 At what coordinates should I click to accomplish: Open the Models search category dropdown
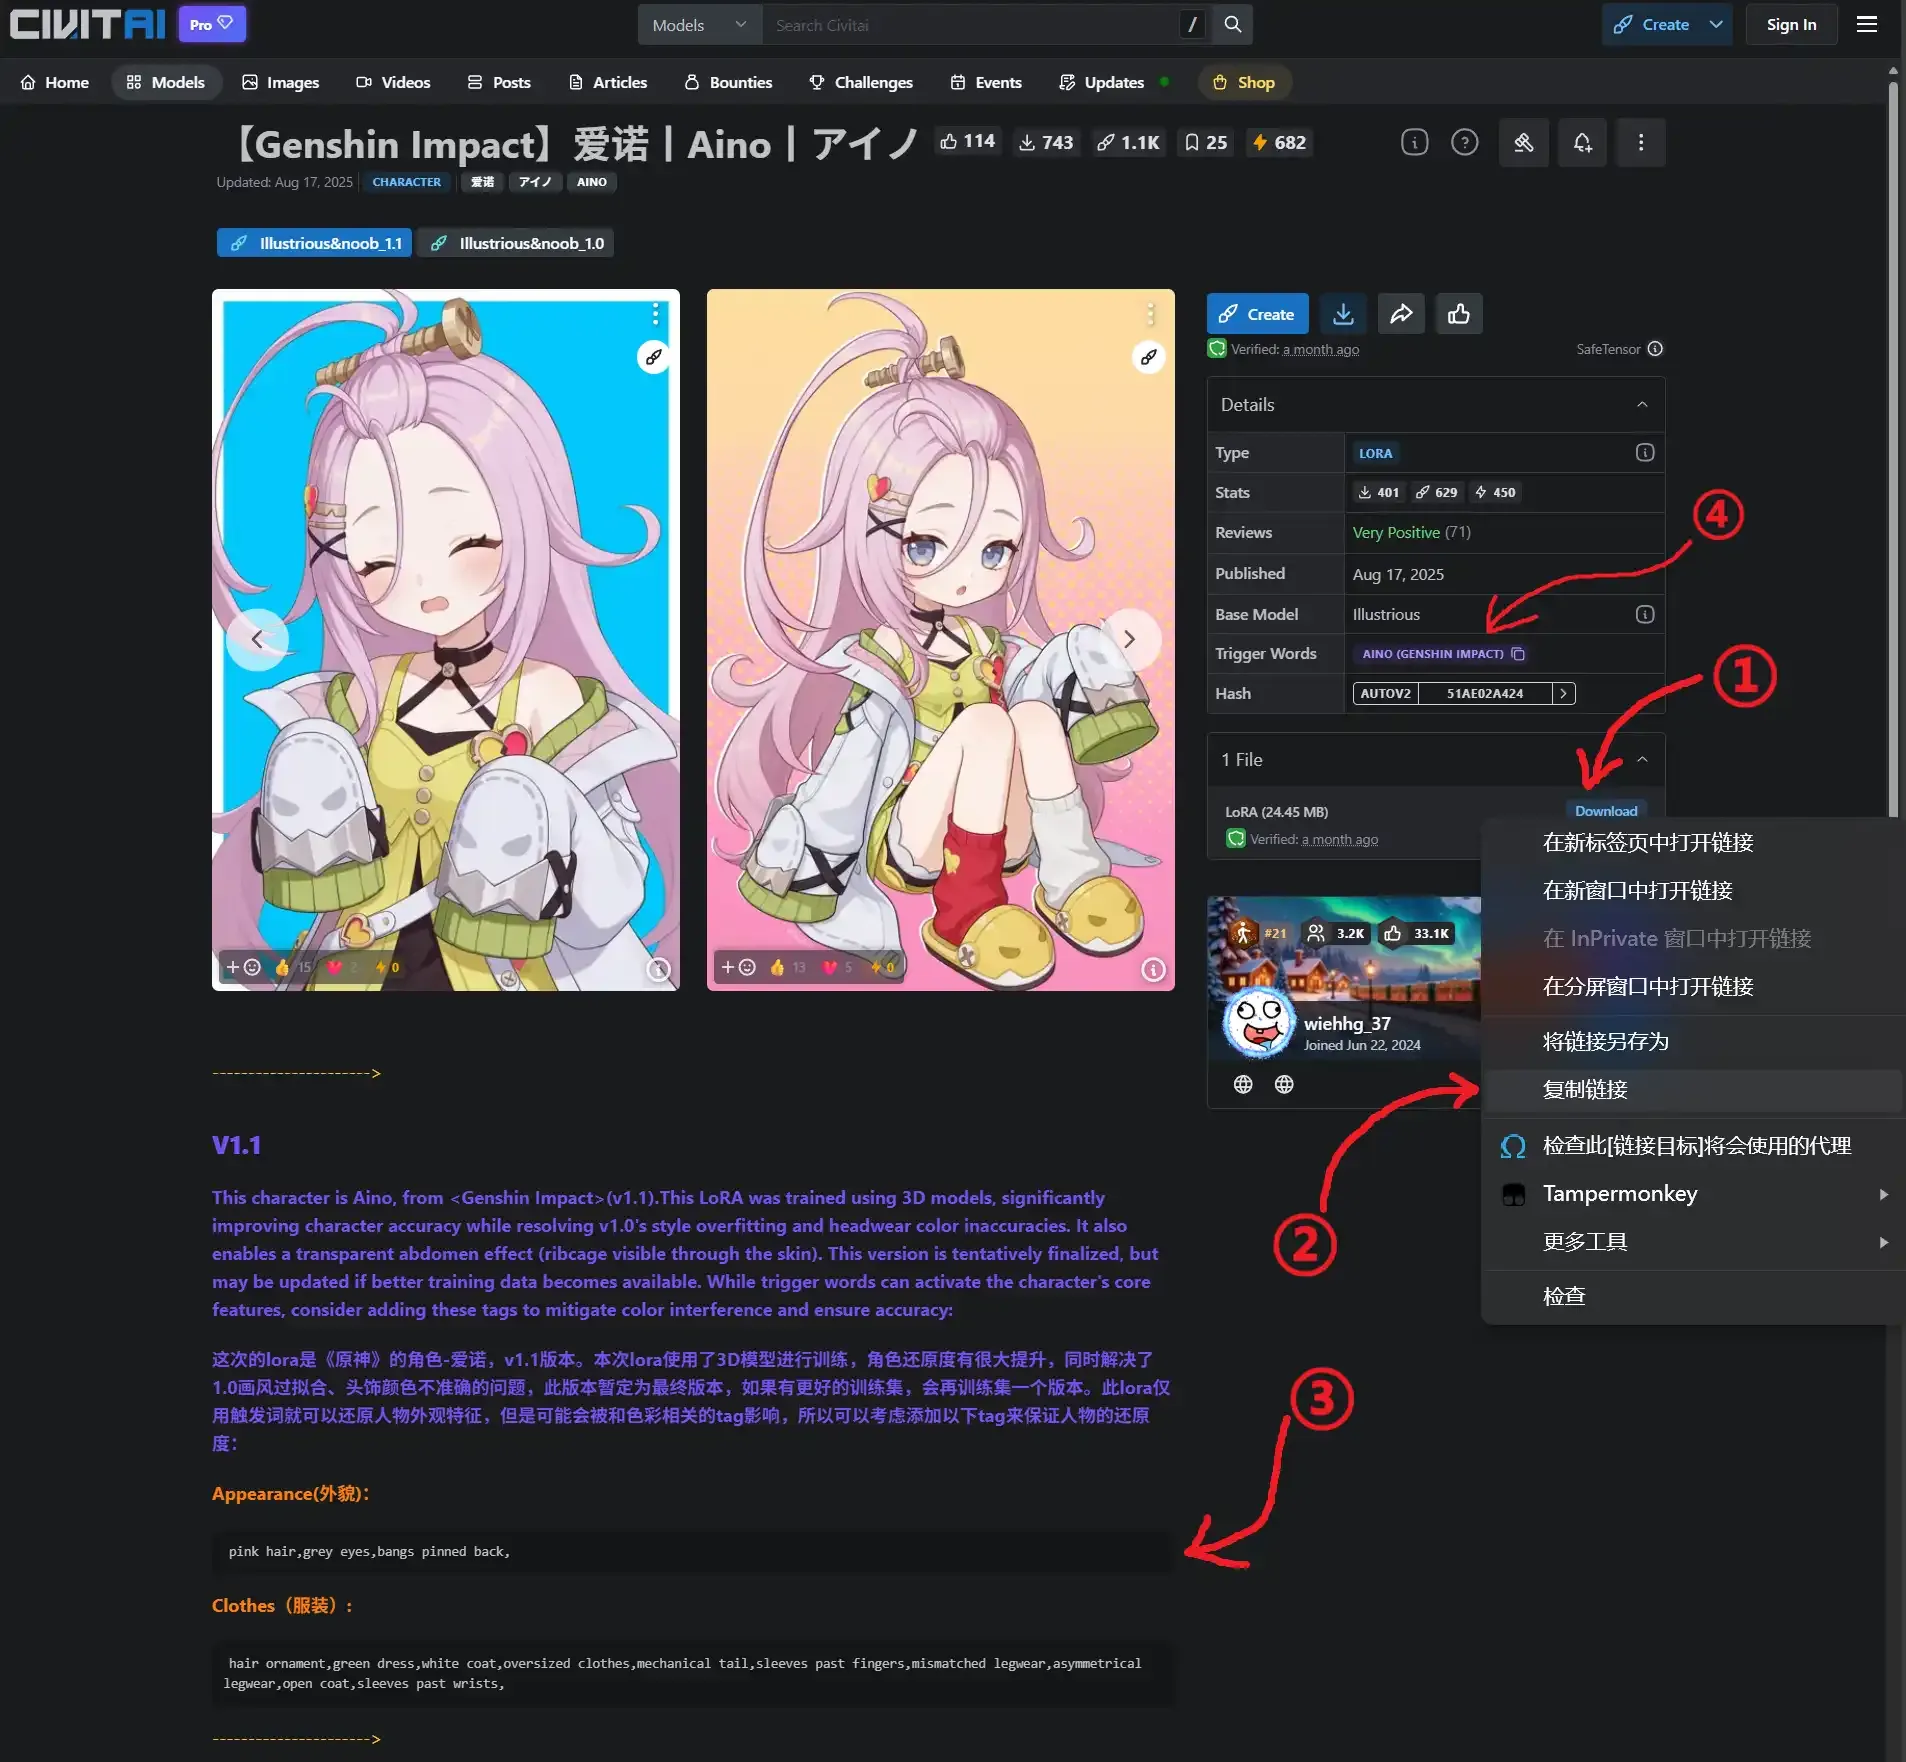(699, 25)
